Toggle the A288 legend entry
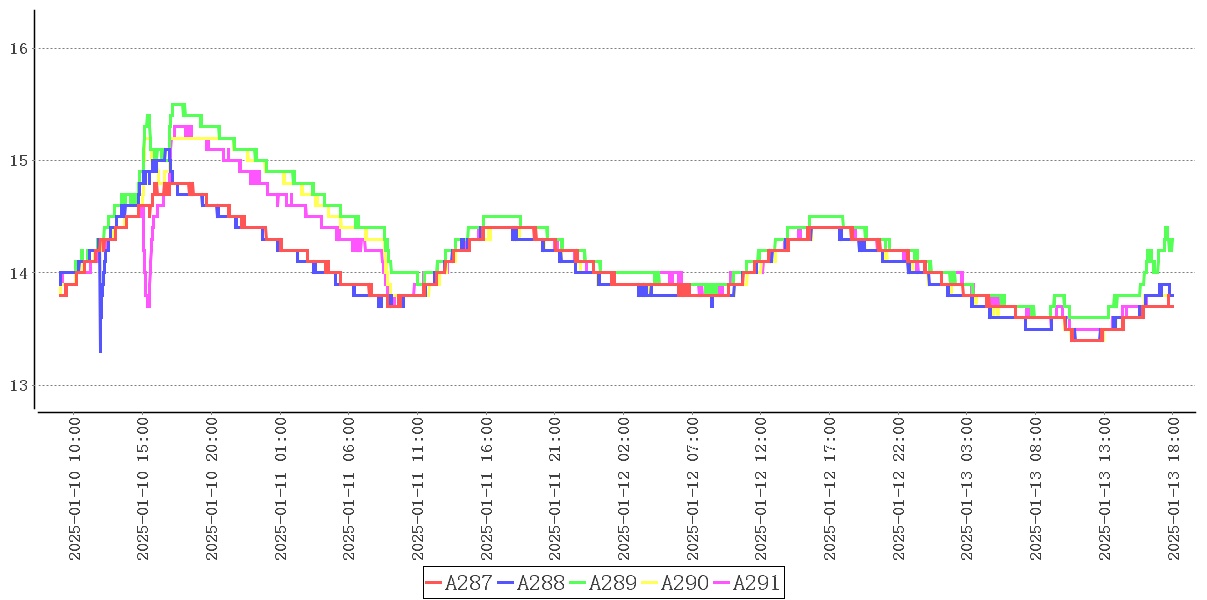1207x600 pixels. click(x=540, y=583)
